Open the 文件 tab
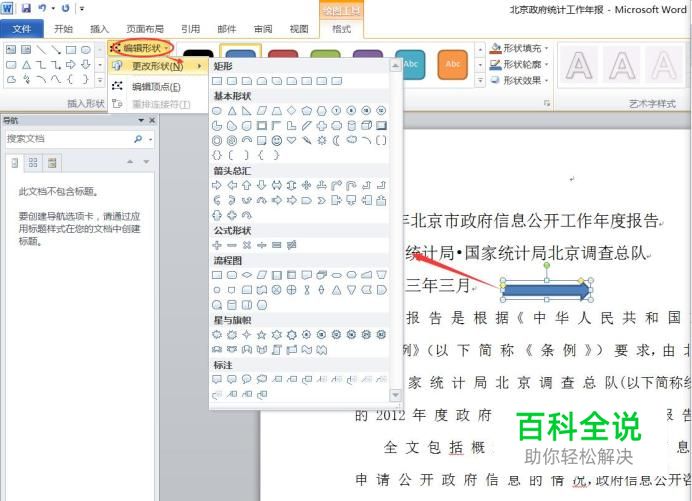This screenshot has height=501, width=692. (22, 29)
